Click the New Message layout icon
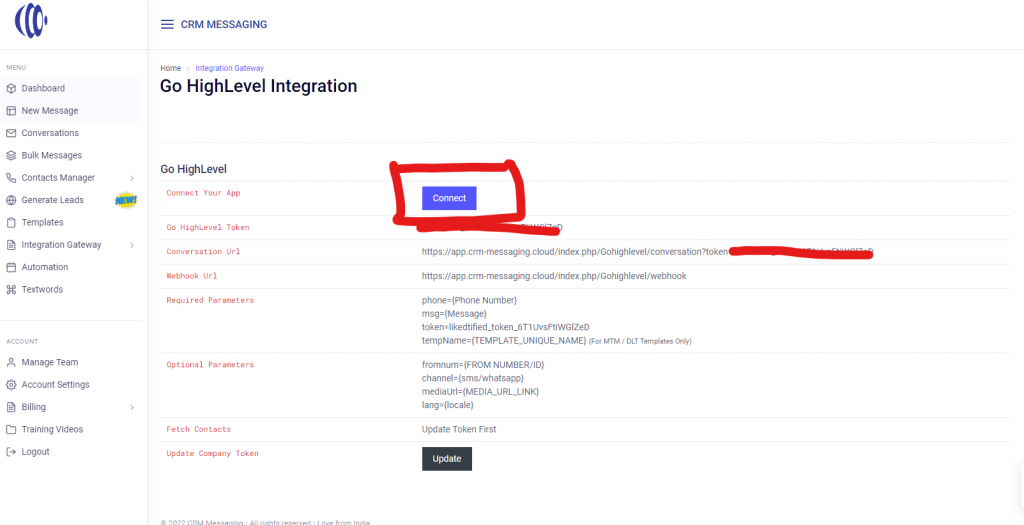Screen dimensions: 1024x525 pos(10,111)
